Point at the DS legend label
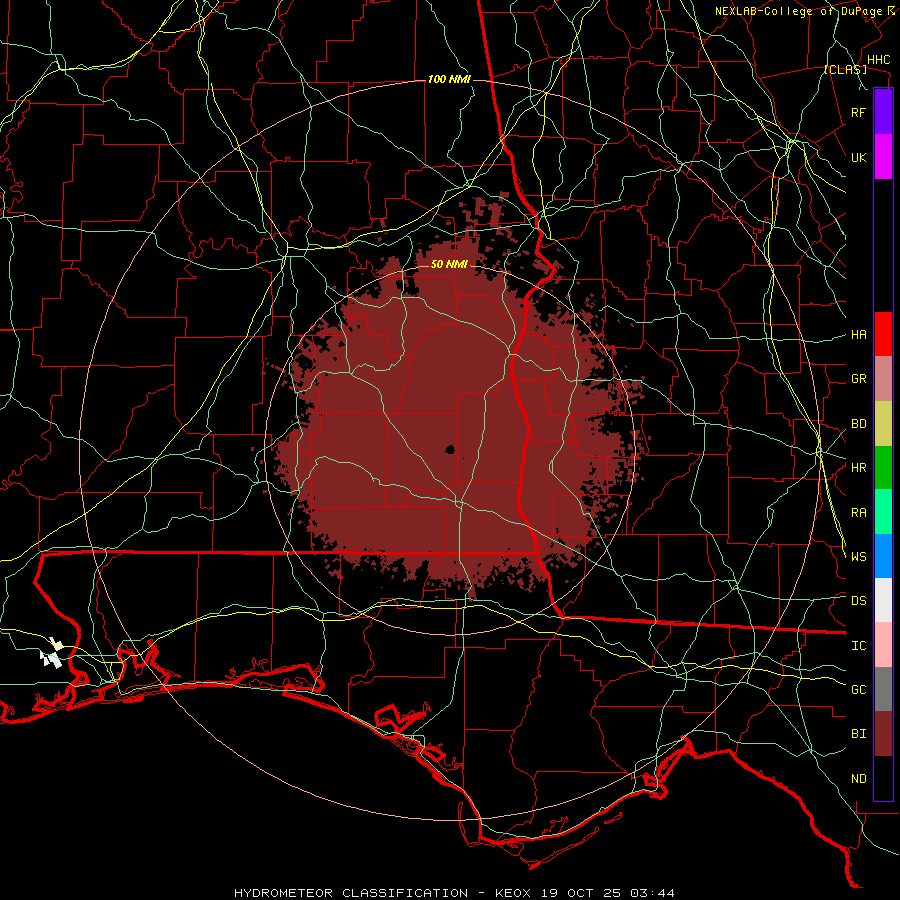The width and height of the screenshot is (900, 900). coord(858,601)
